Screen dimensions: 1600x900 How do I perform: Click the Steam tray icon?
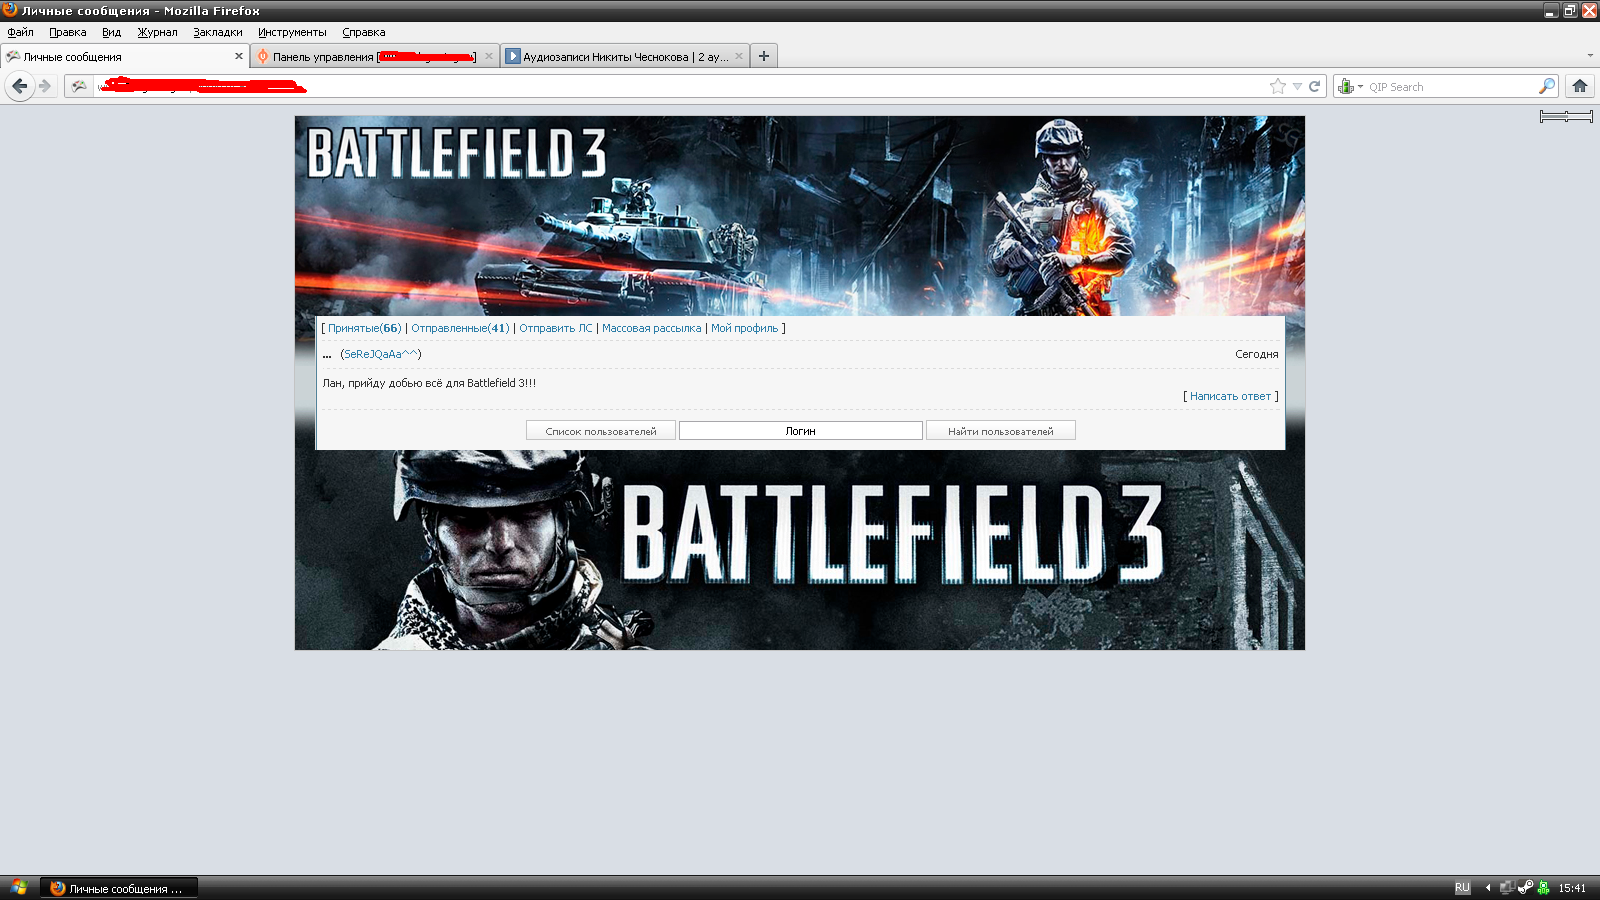coord(1525,887)
